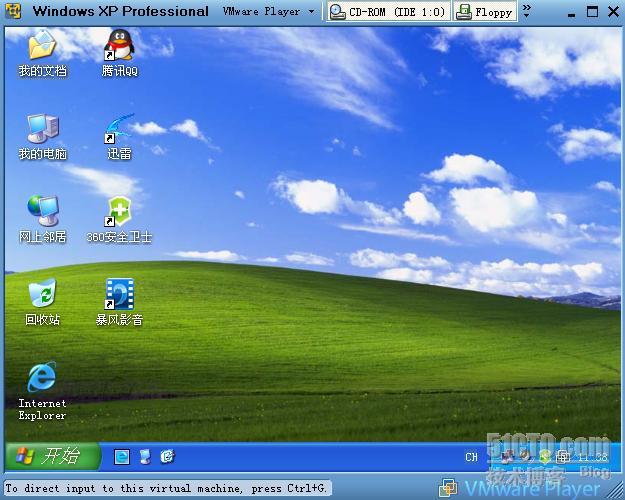625x500 pixels.
Task: Expand the hidden toolbar devices chevron
Action: [x=527, y=11]
